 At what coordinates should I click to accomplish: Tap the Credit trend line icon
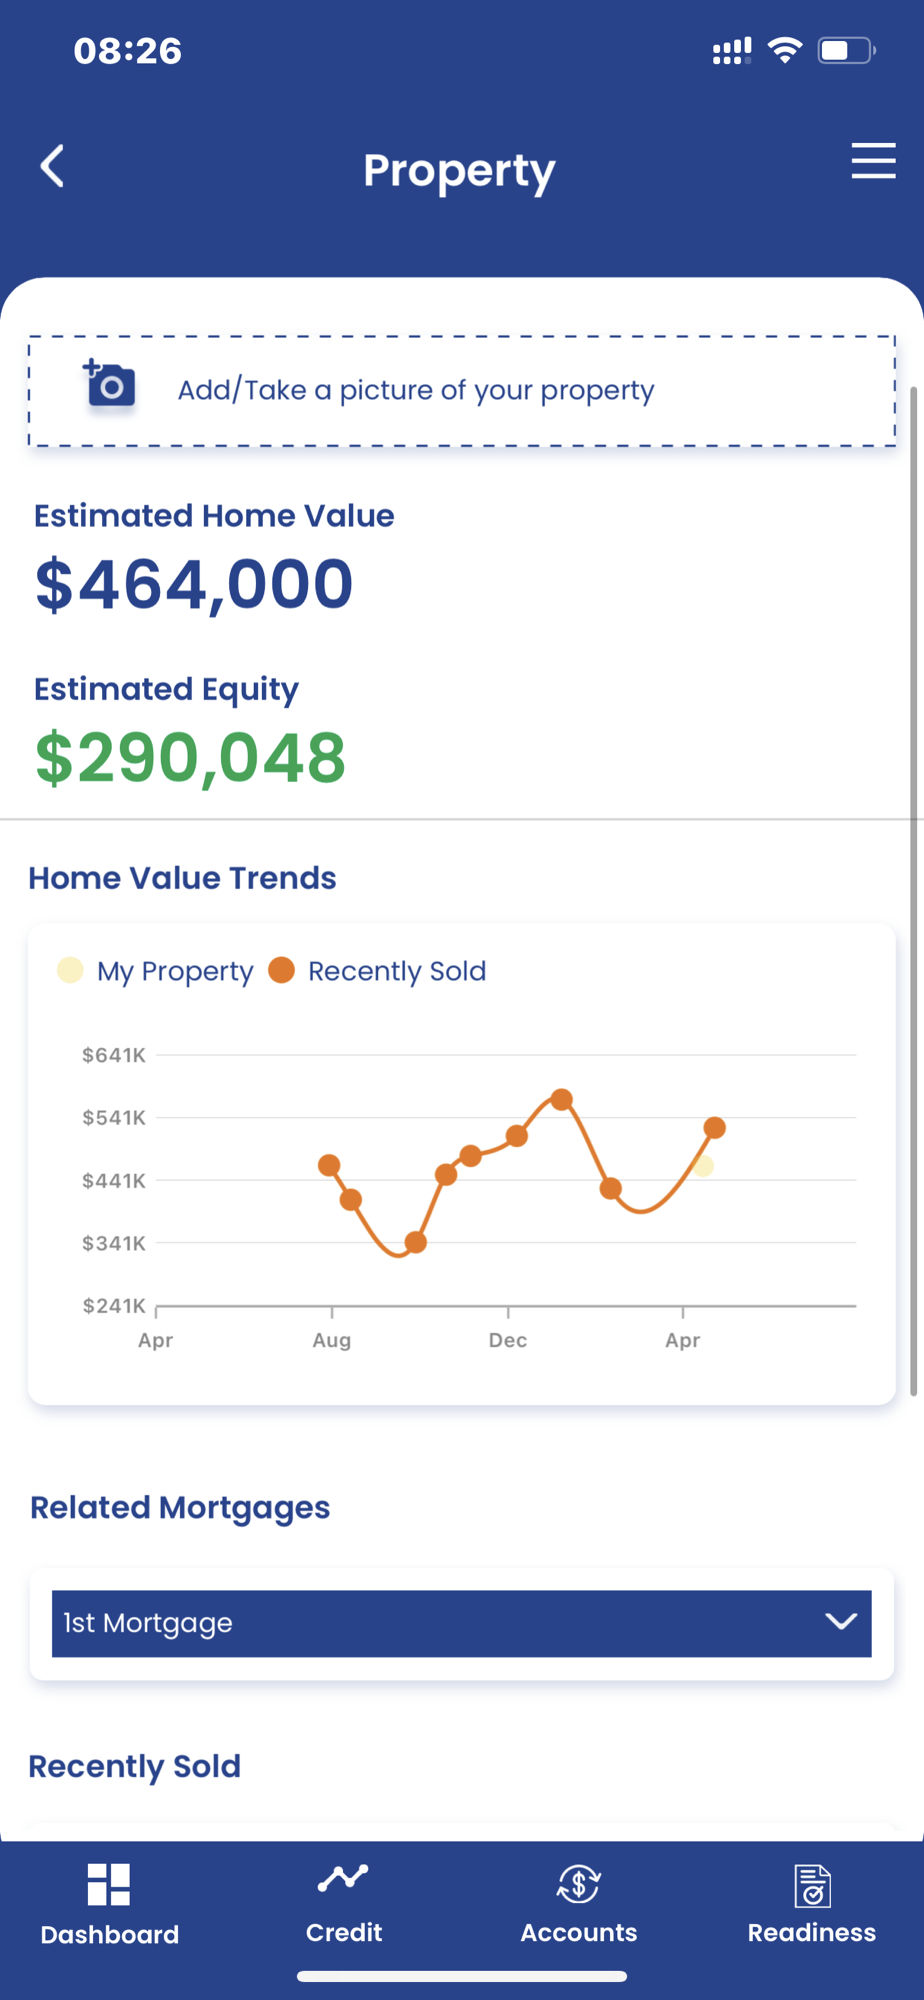coord(343,1879)
